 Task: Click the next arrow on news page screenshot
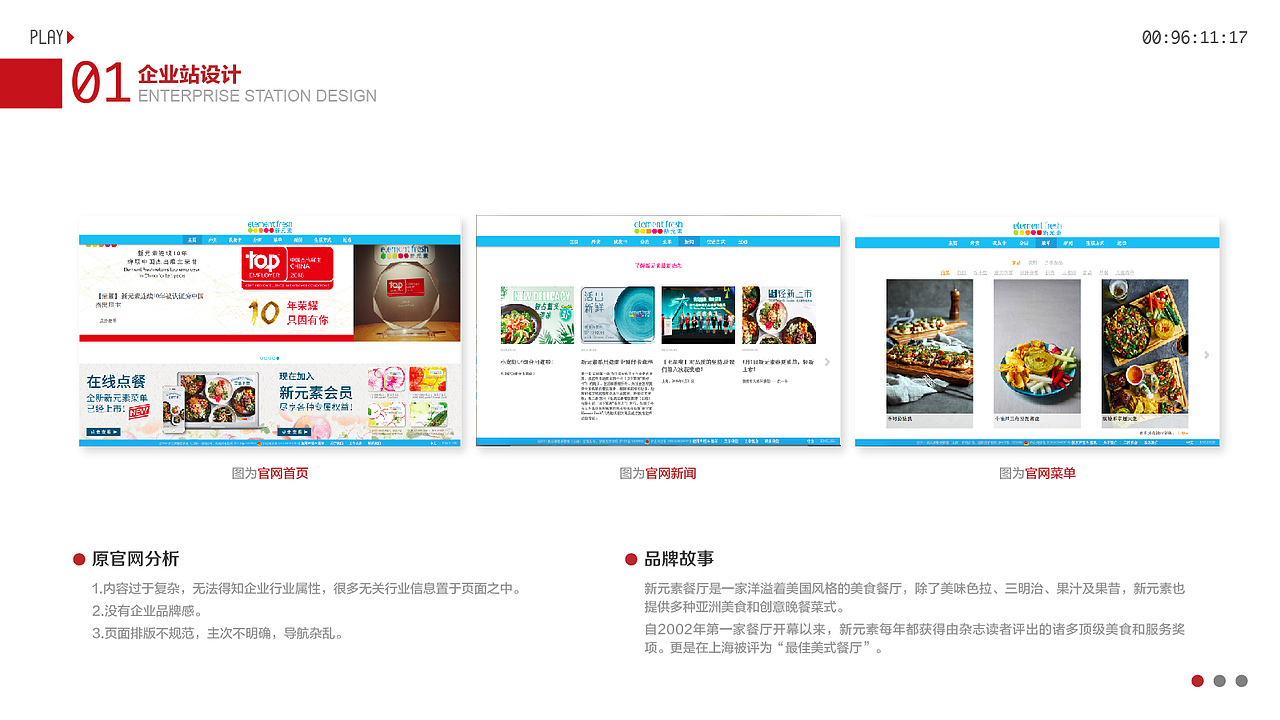(827, 362)
